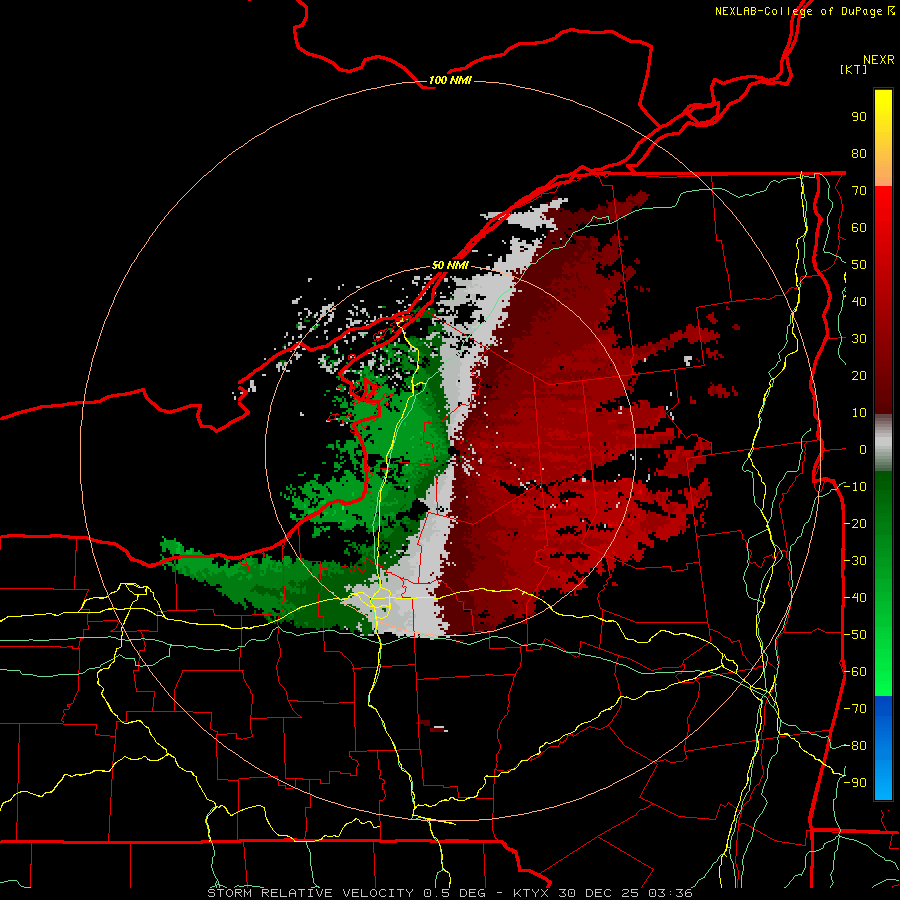The image size is (900, 900).
Task: Click the 90 value on the velocity scale
Action: pos(859,117)
